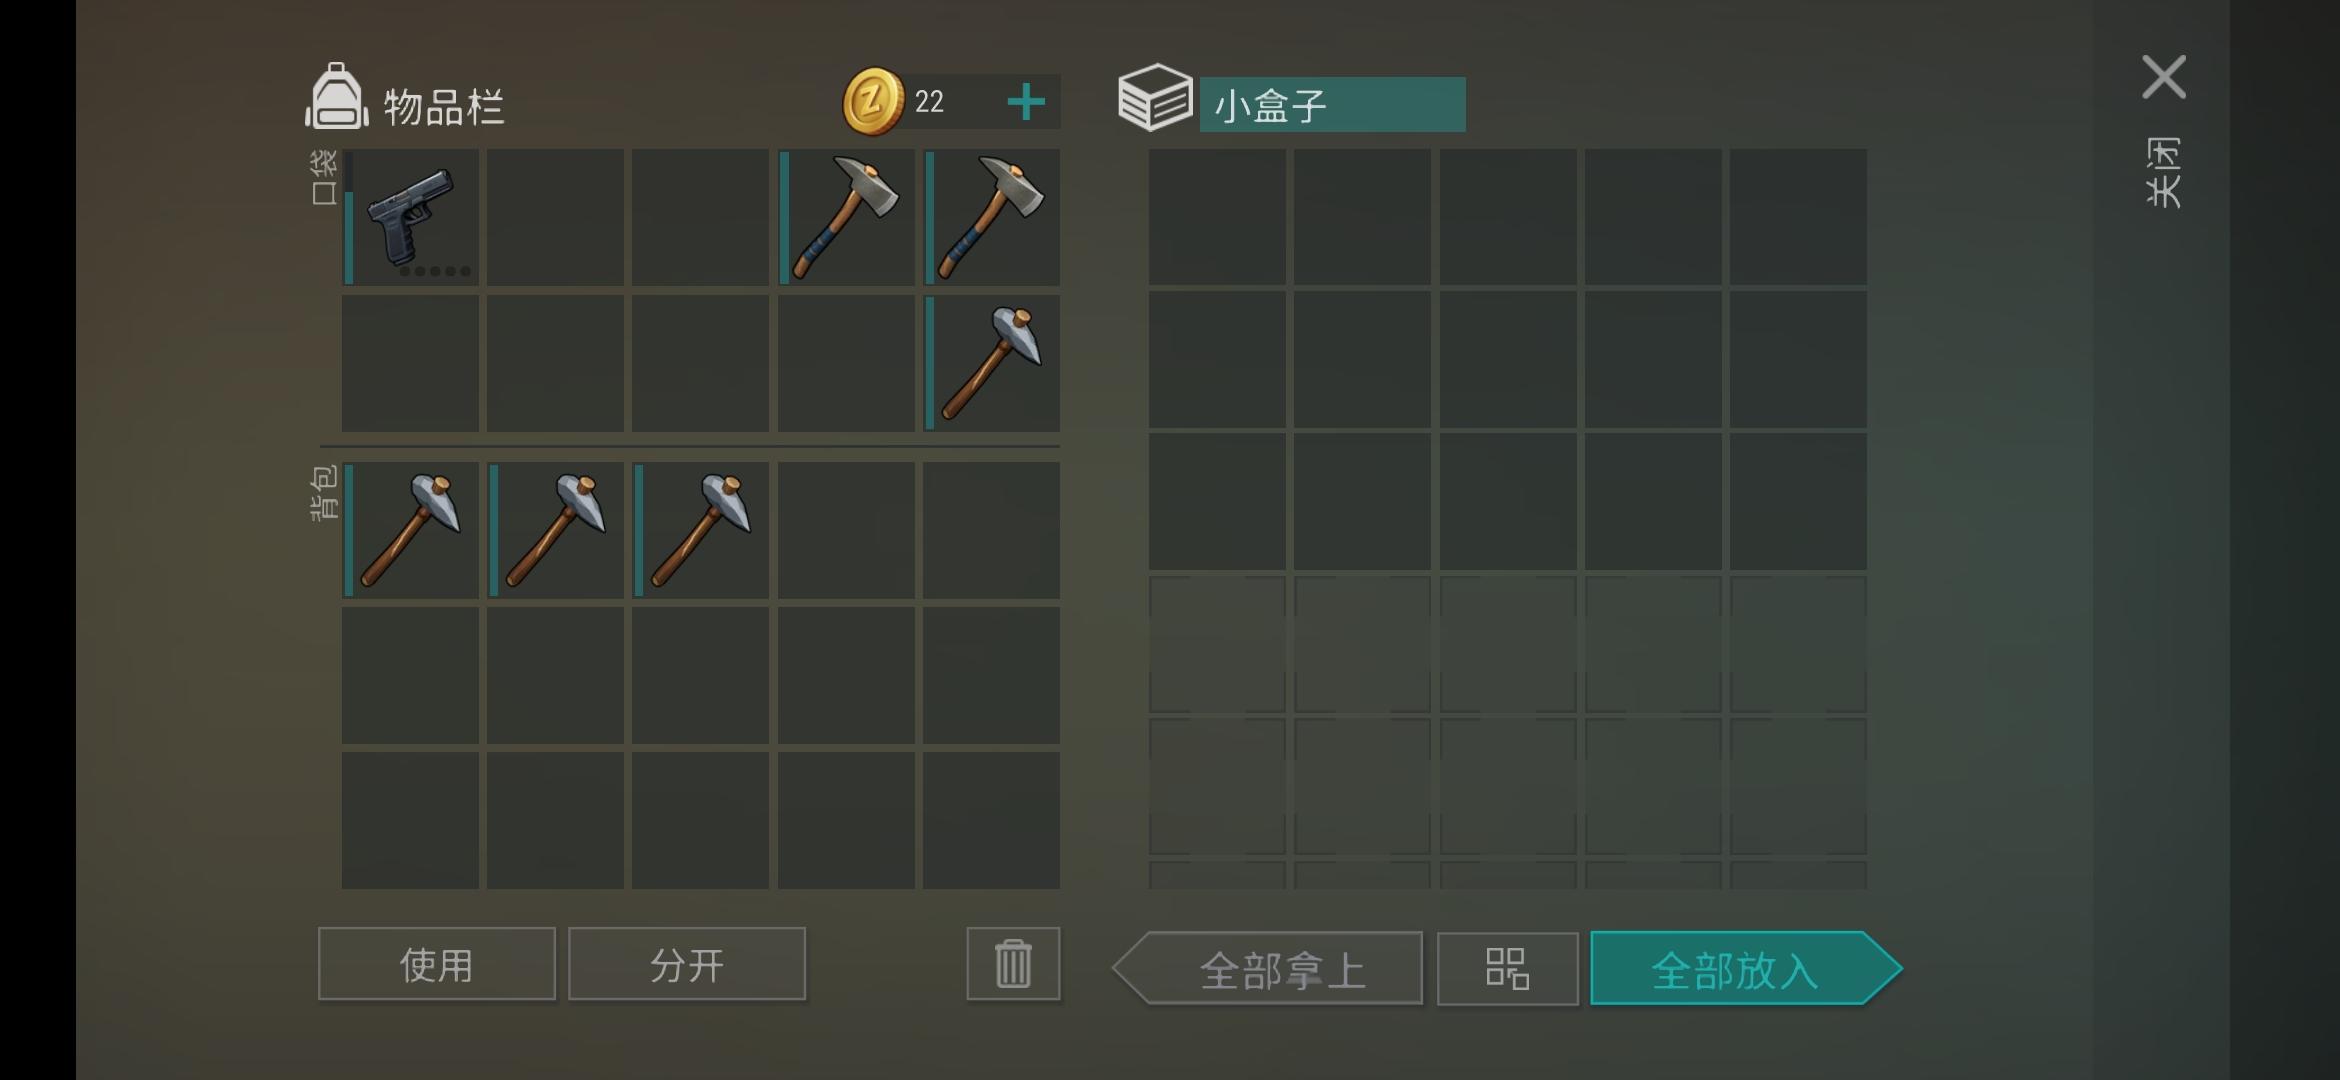Image resolution: width=2340 pixels, height=1080 pixels.
Task: Click the backpack 物品栏 icon
Action: coord(336,97)
